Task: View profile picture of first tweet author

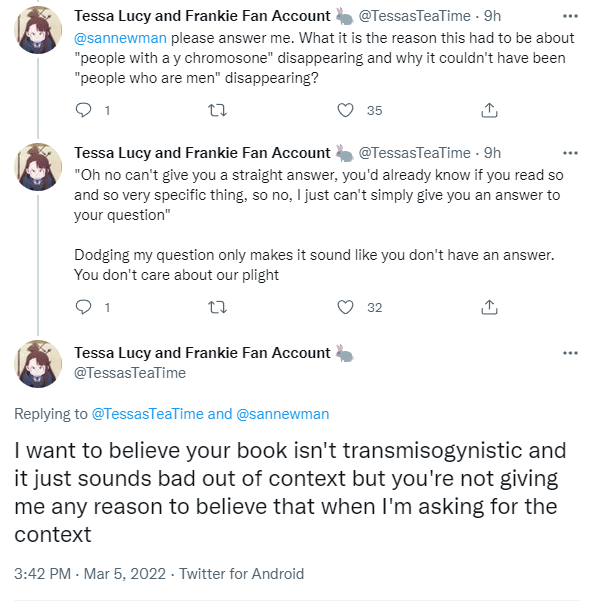Action: coord(38,30)
